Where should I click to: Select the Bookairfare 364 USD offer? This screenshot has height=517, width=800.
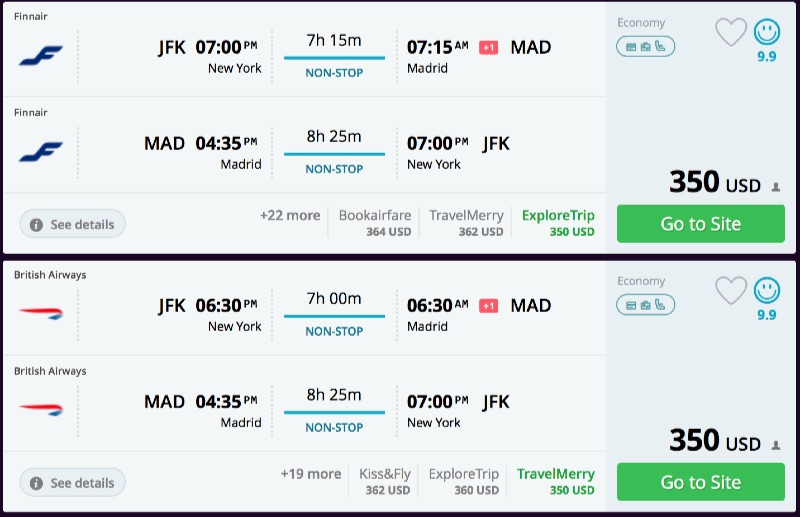click(375, 223)
